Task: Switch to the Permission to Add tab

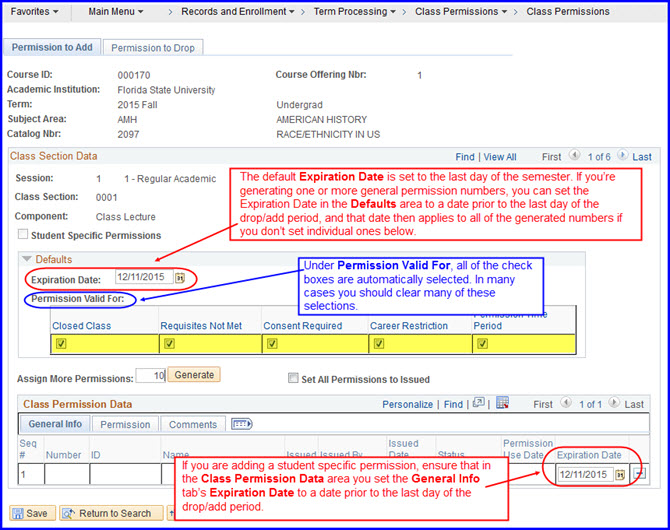Action: (x=52, y=47)
